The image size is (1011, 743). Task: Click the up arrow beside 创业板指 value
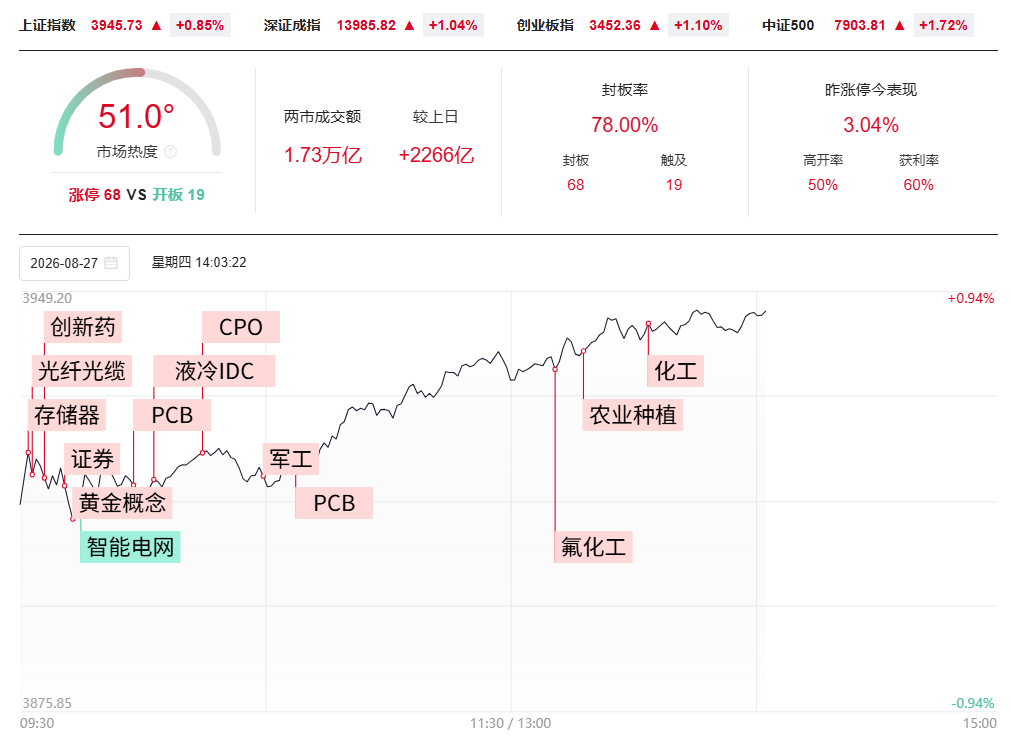654,25
